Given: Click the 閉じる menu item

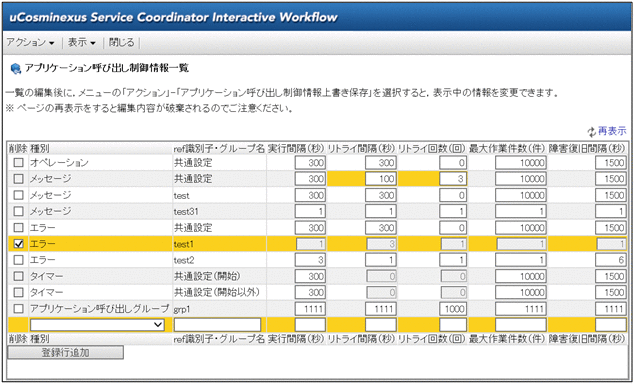Looking at the screenshot, I should click(x=122, y=43).
